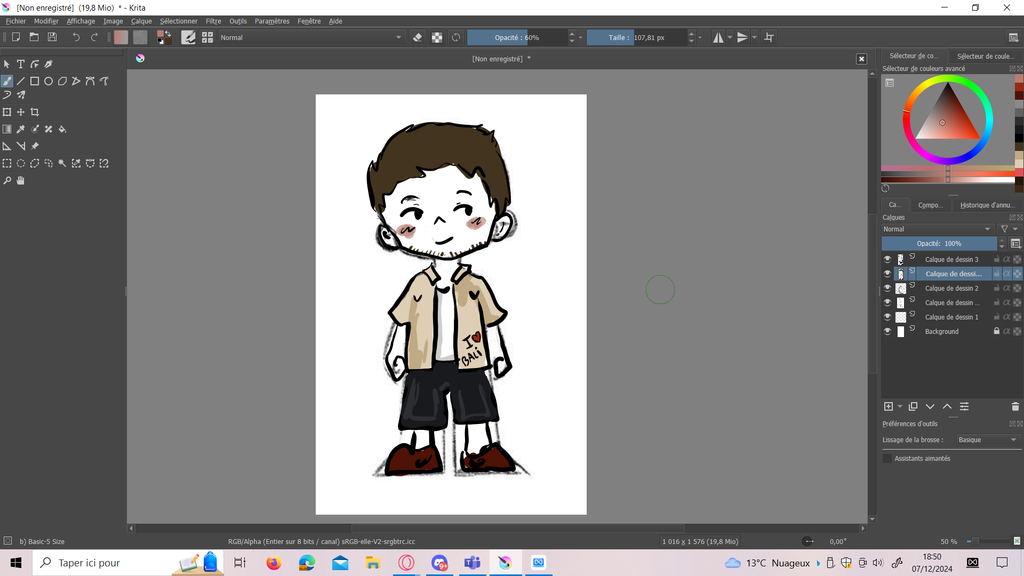Screen dimensions: 1024x576
Task: Click the brush Opacité slider
Action: [516, 38]
